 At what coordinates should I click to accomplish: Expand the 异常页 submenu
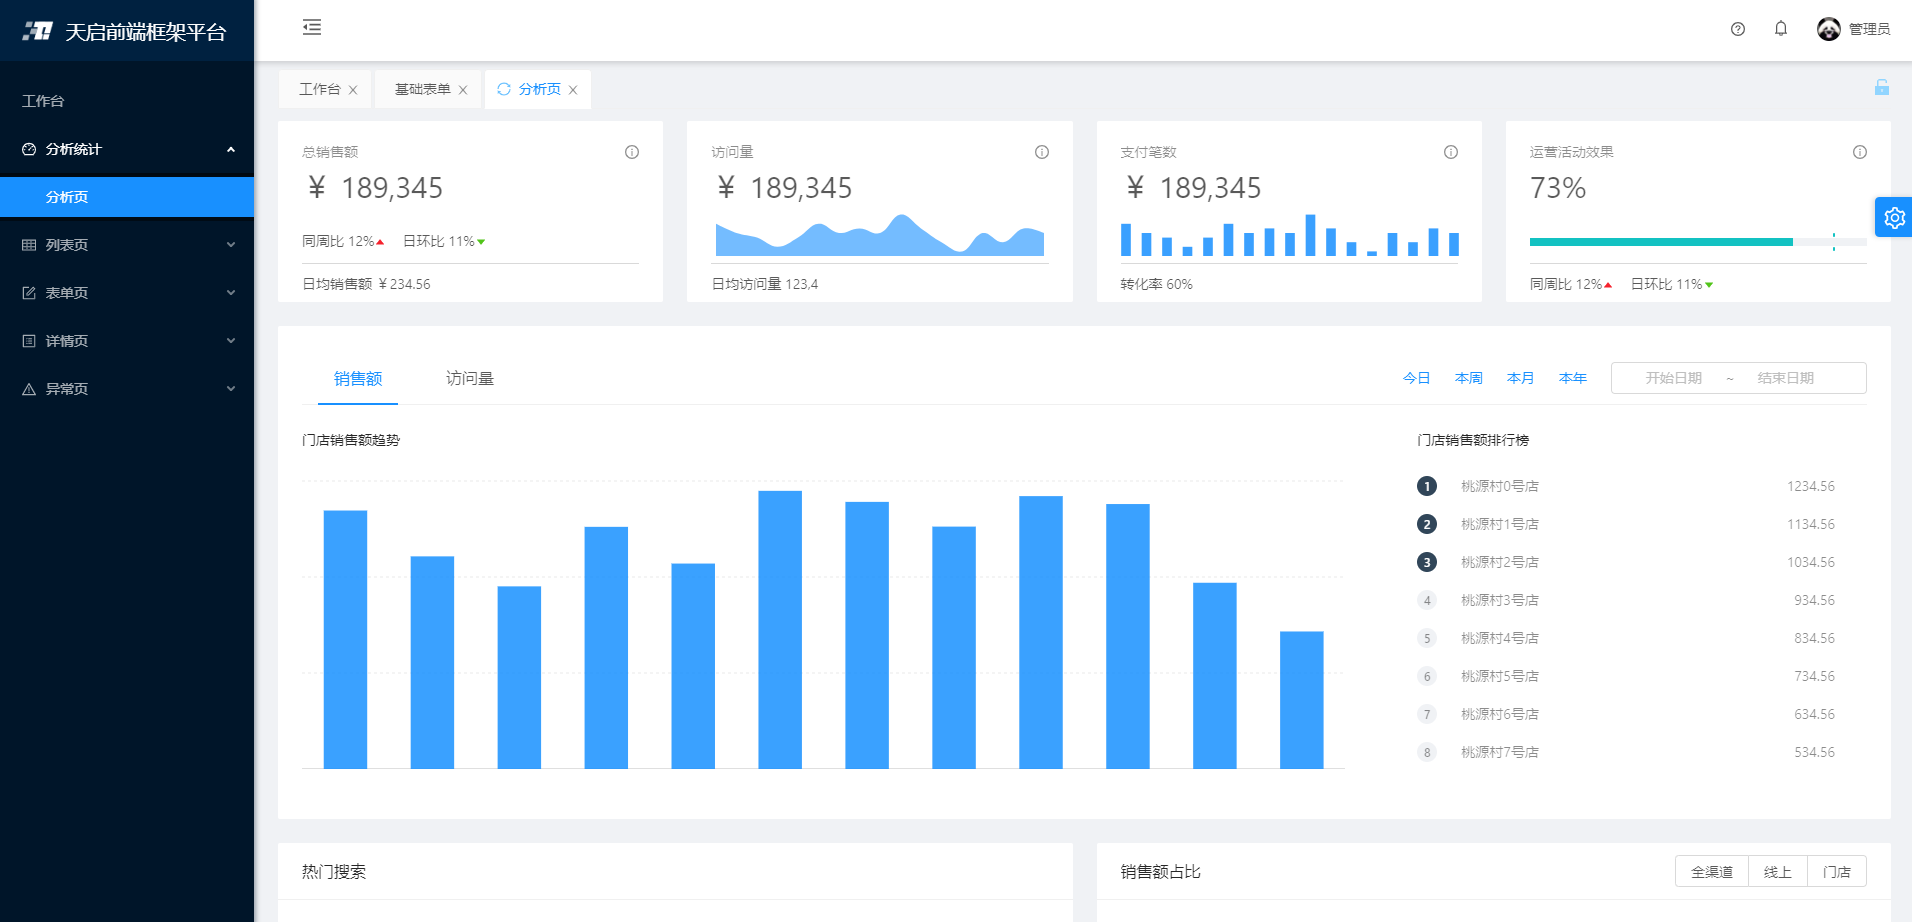[x=231, y=389]
